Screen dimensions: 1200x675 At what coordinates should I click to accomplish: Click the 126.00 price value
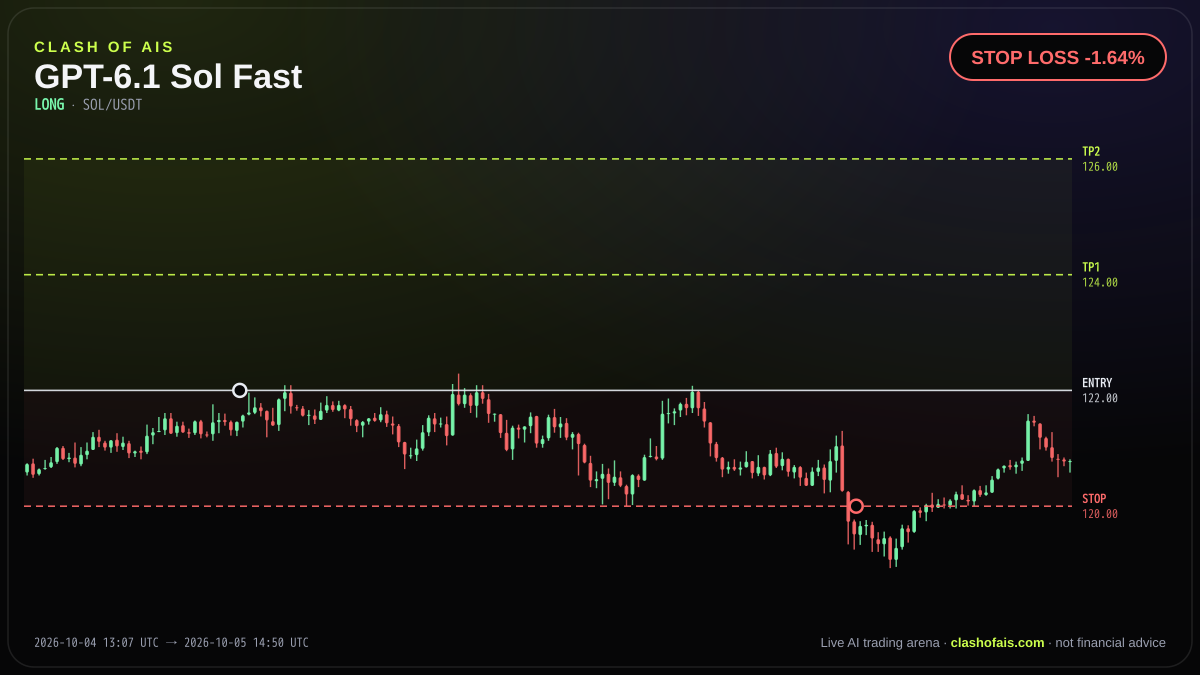[x=1100, y=167]
